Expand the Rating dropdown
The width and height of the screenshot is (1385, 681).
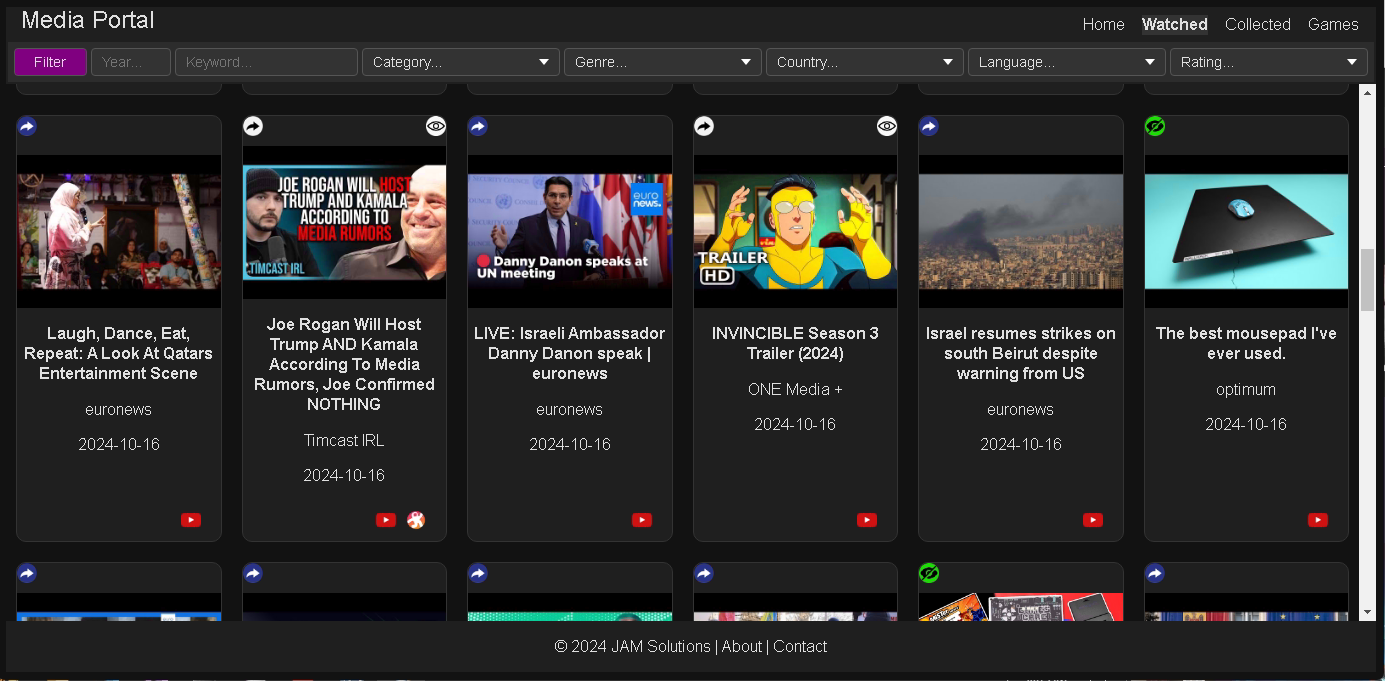1269,62
